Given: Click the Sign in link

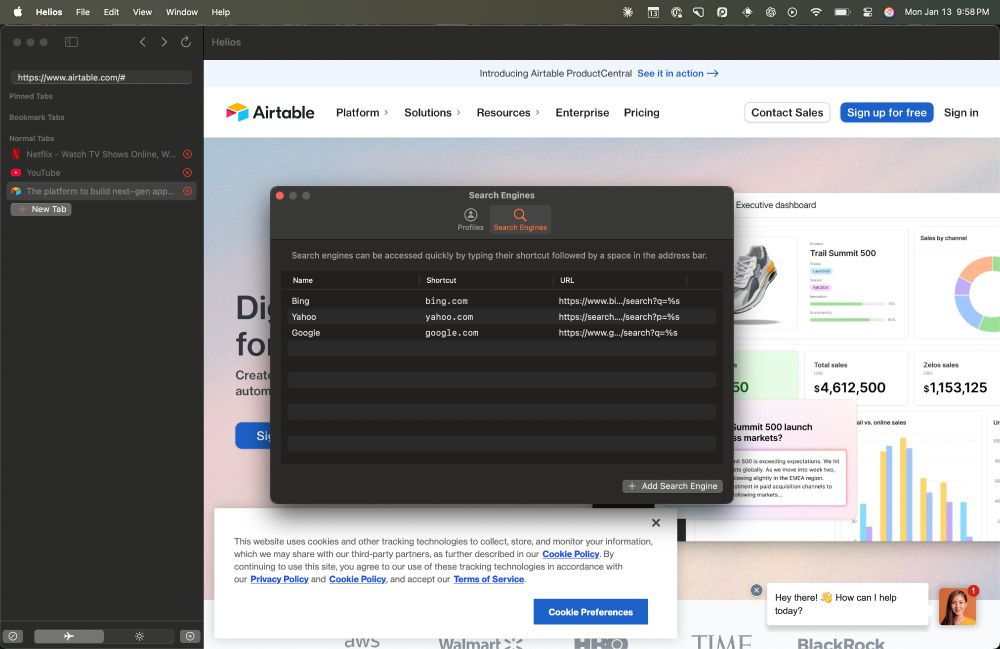Looking at the screenshot, I should point(961,113).
